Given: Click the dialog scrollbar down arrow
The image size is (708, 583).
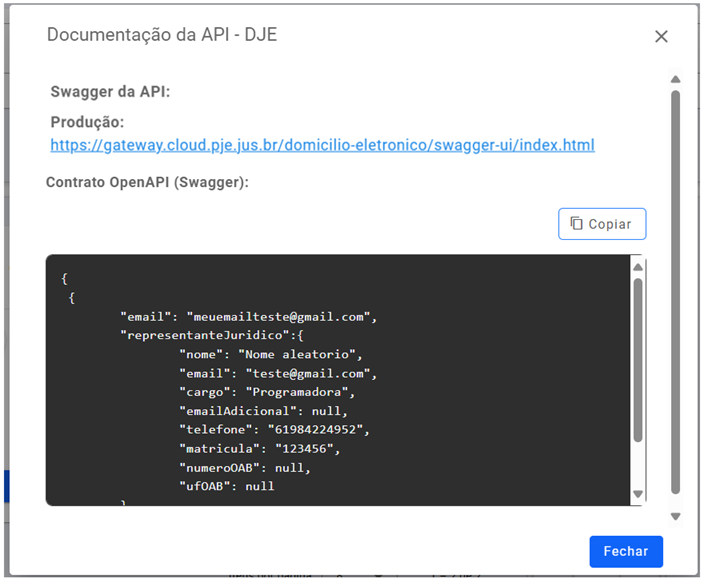Looking at the screenshot, I should pyautogui.click(x=675, y=517).
